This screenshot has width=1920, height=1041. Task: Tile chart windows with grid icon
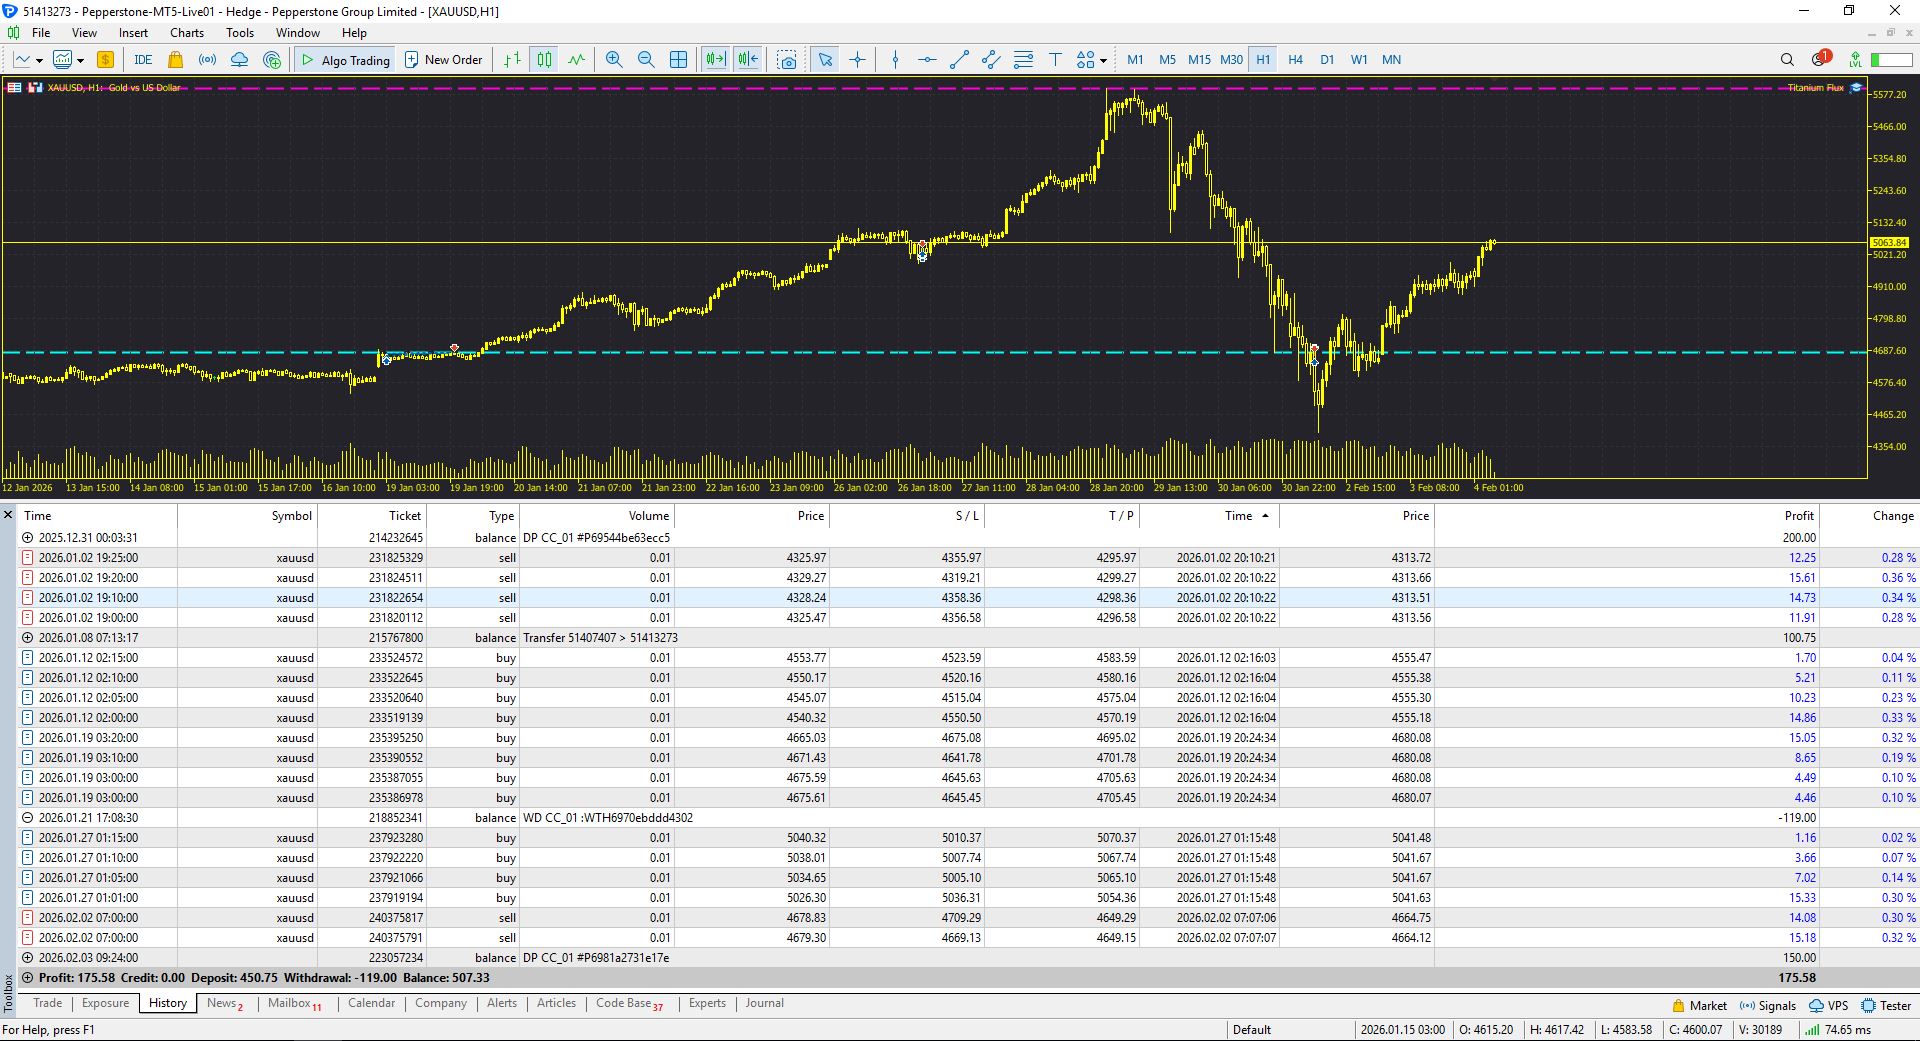click(x=678, y=60)
